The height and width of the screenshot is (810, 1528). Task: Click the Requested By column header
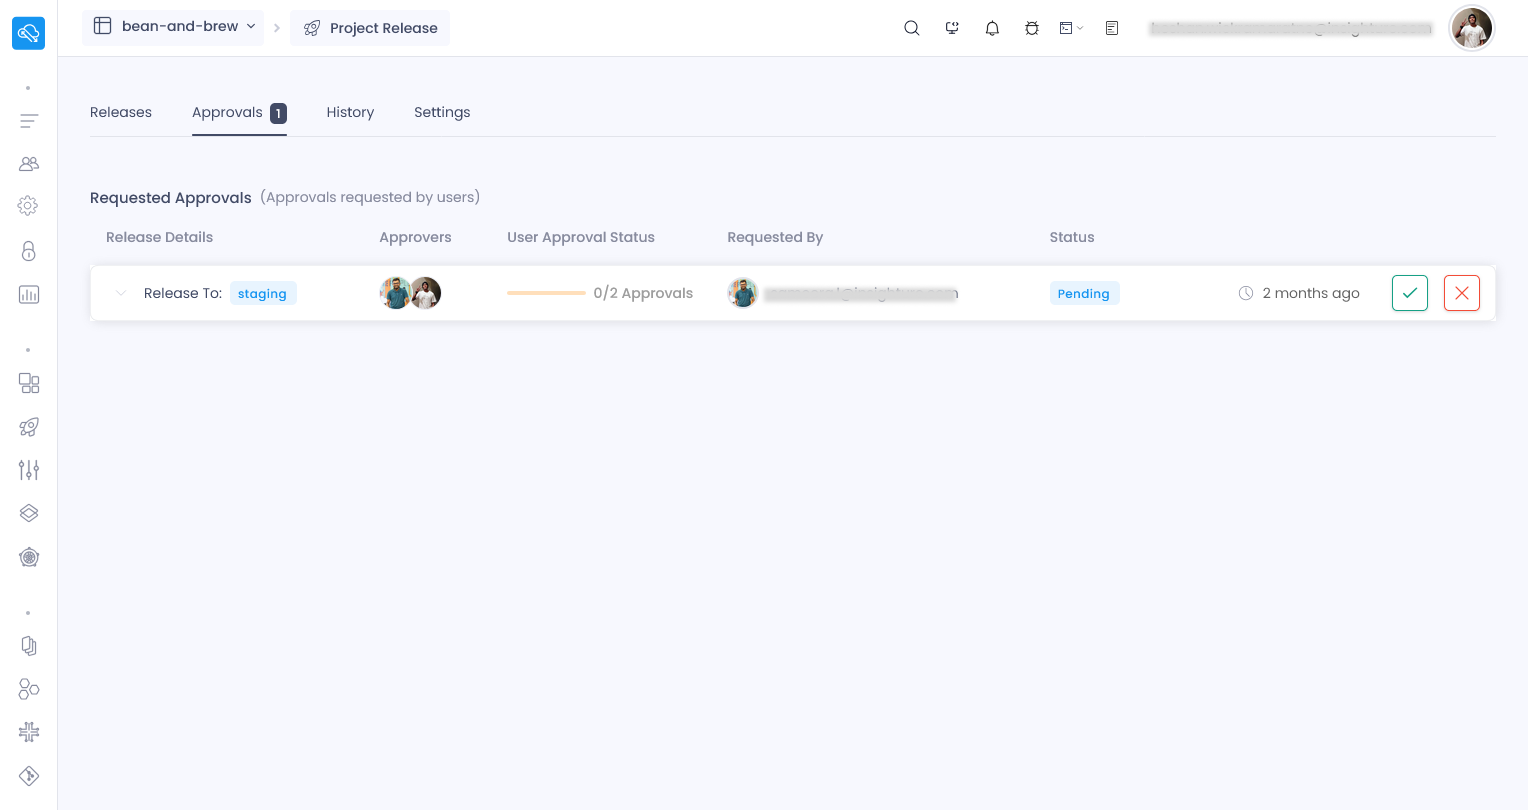click(x=775, y=237)
